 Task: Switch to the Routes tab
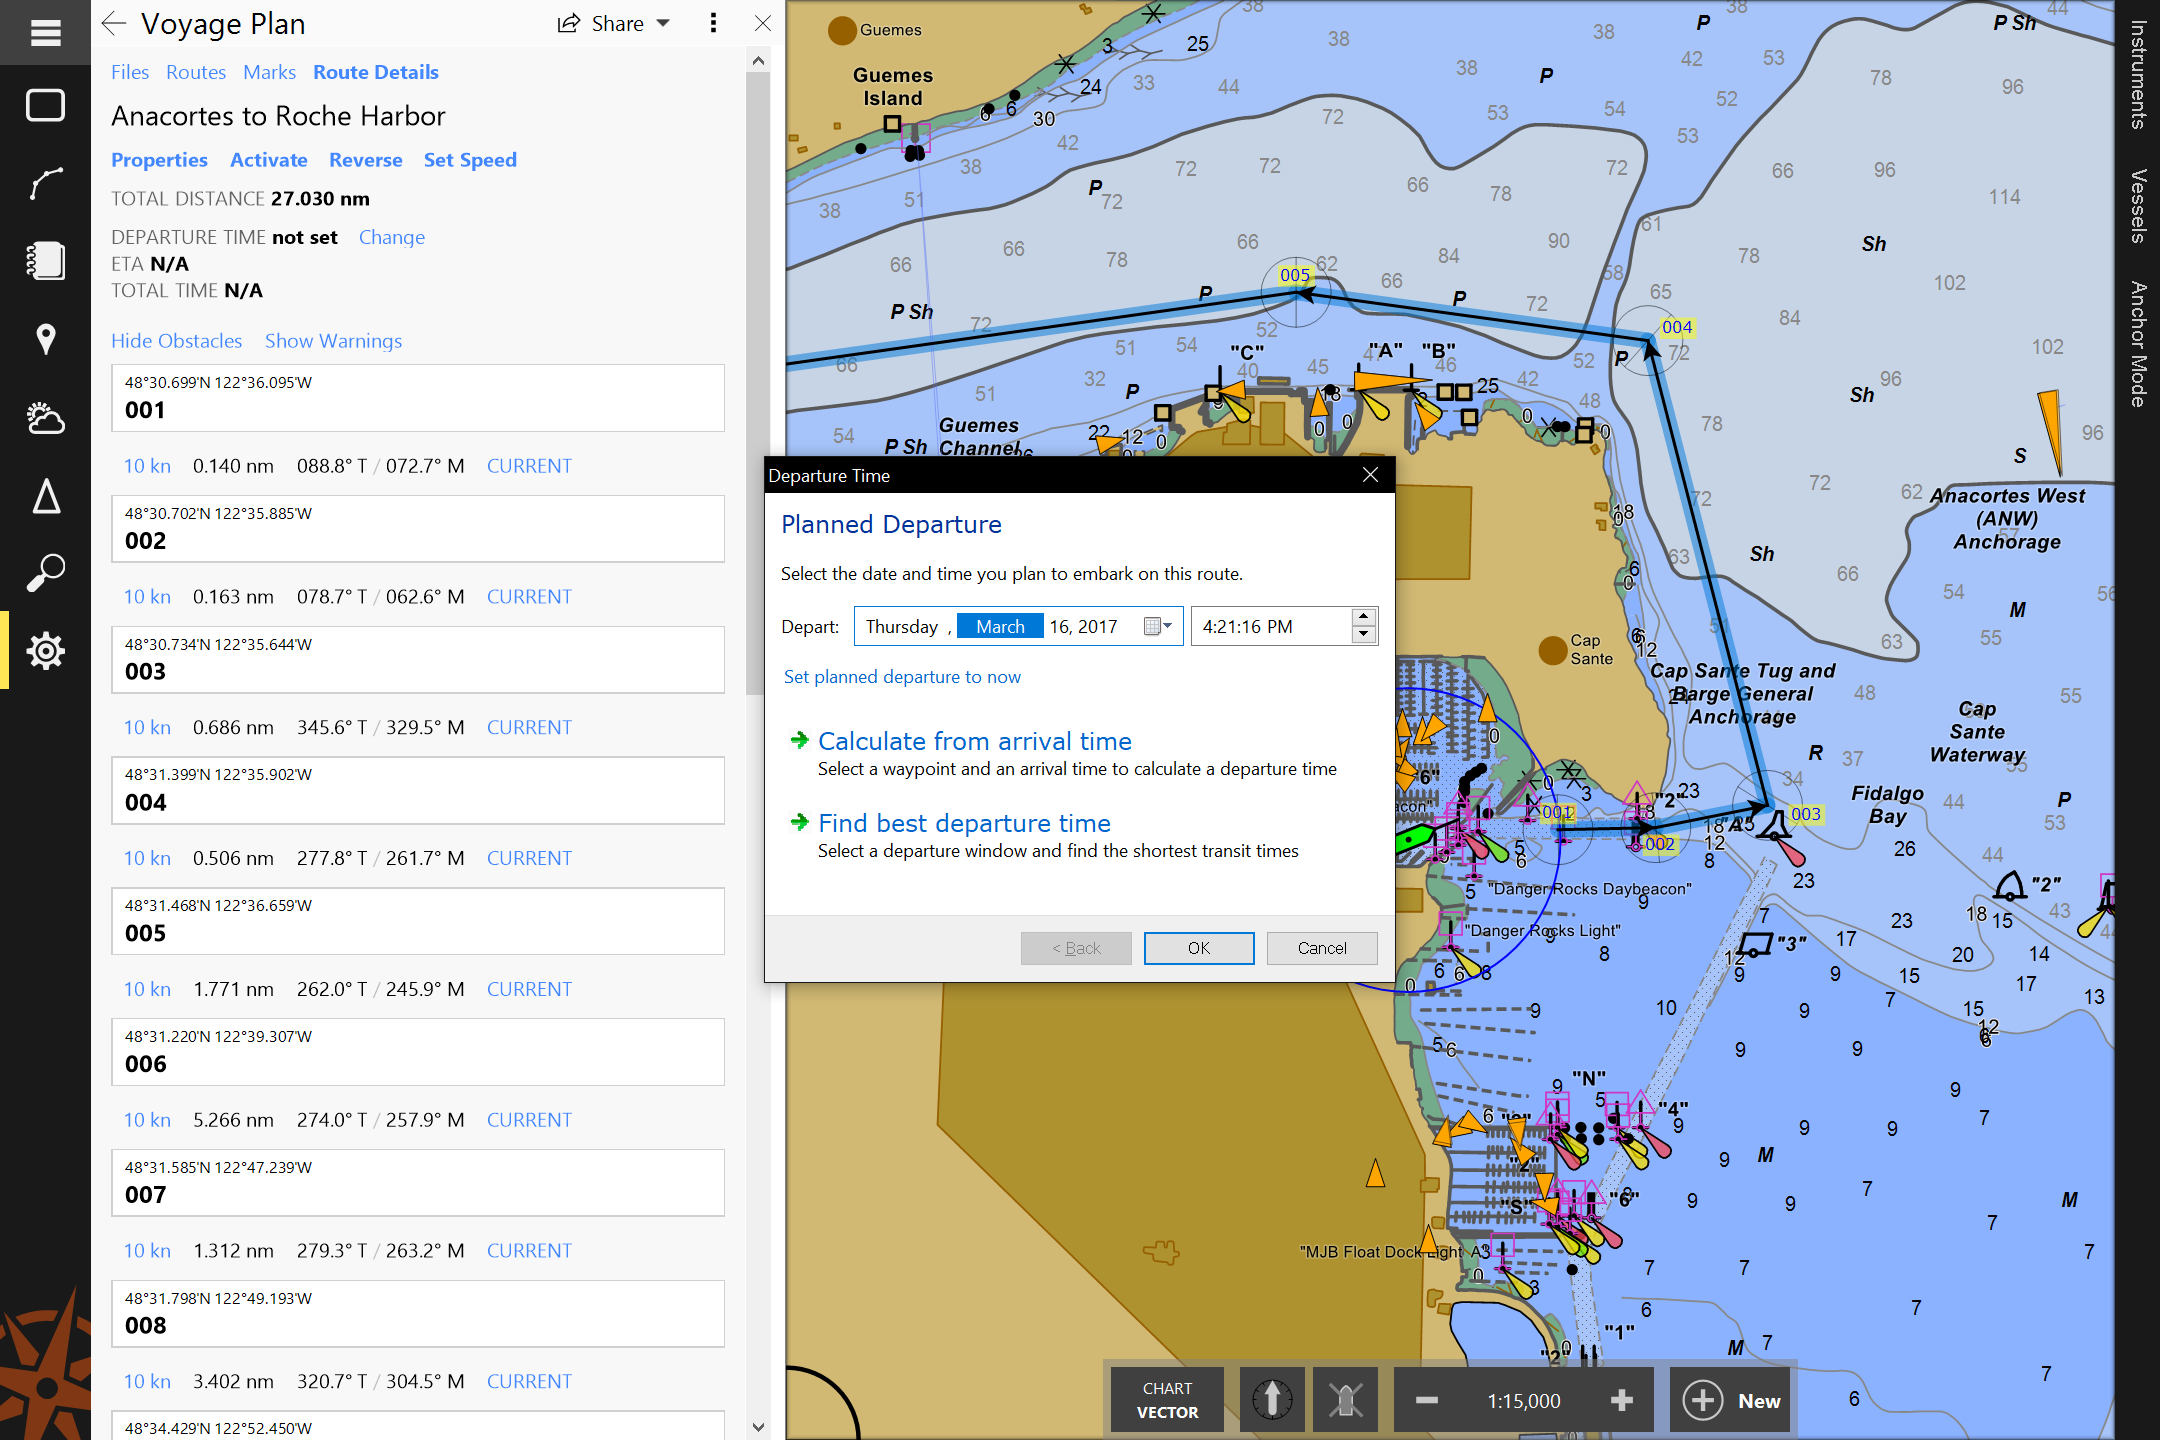tap(193, 71)
